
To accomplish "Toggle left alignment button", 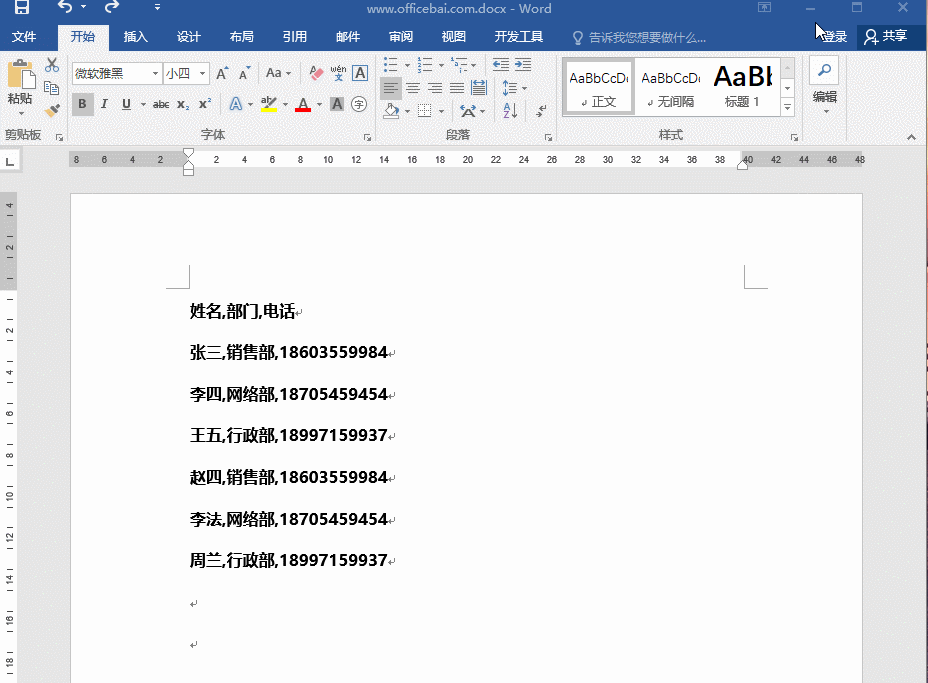I will click(x=391, y=88).
